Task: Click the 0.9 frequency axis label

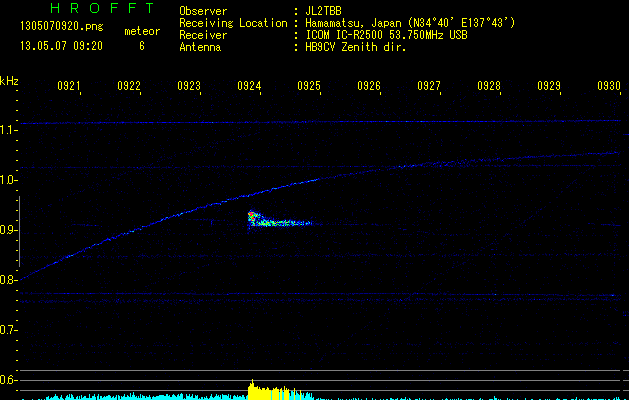Action: (9, 230)
